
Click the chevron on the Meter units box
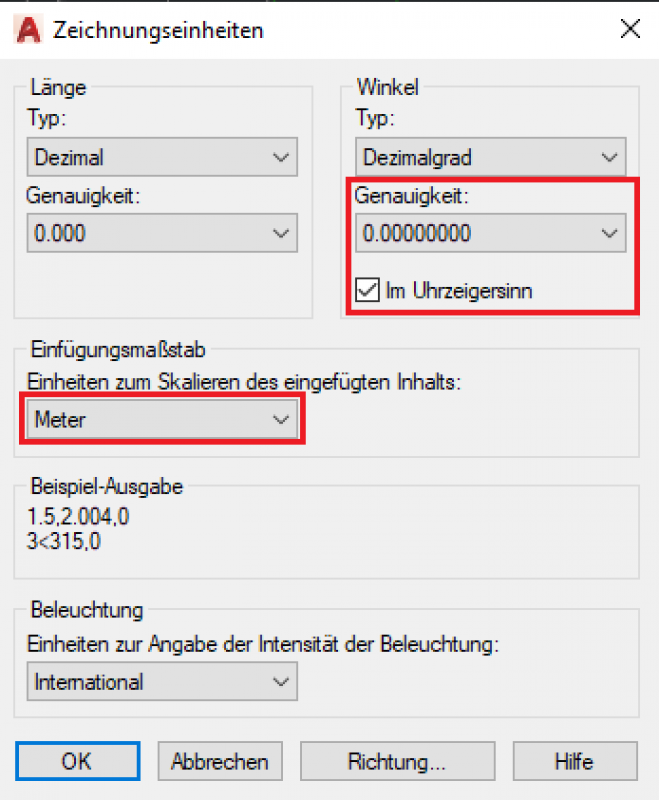pyautogui.click(x=280, y=420)
